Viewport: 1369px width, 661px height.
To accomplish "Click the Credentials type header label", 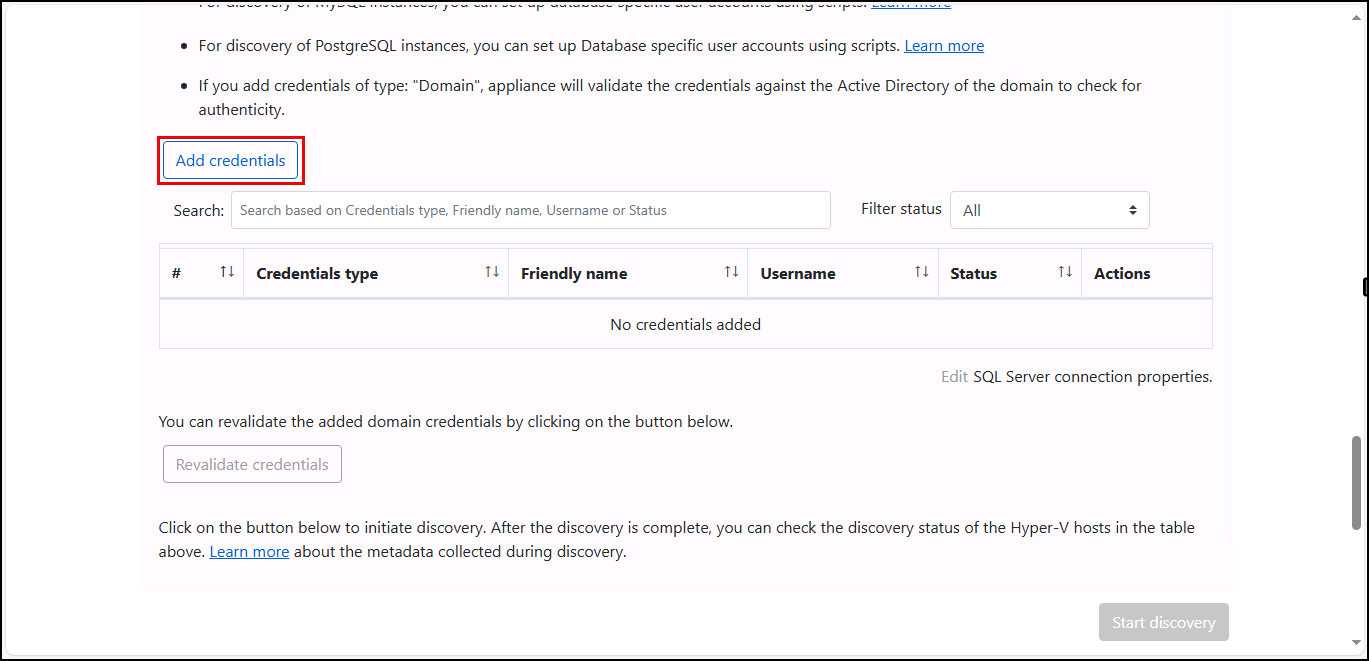I will 317,273.
